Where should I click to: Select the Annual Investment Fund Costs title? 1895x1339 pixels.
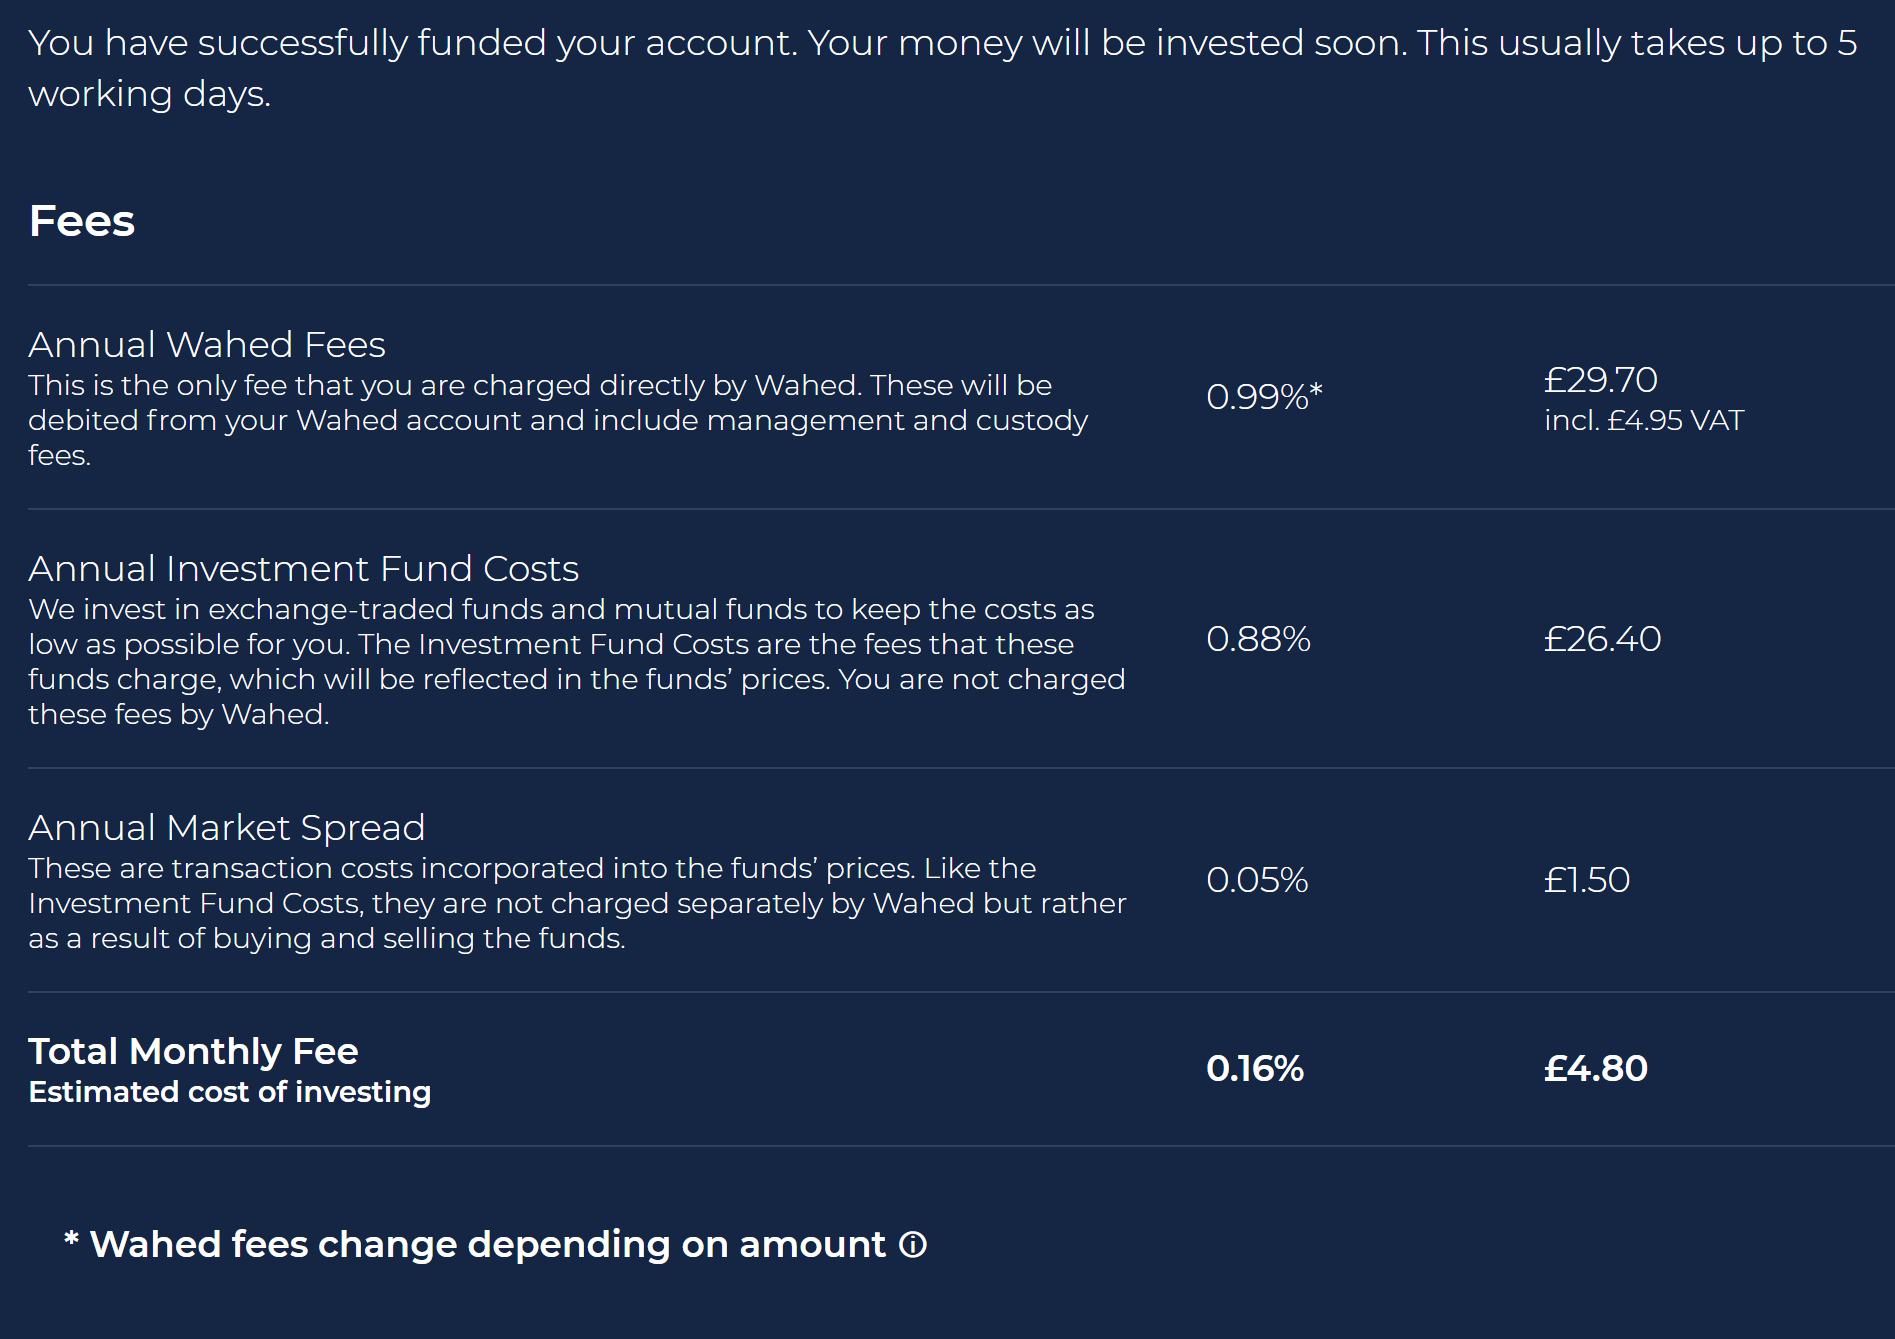coord(304,568)
